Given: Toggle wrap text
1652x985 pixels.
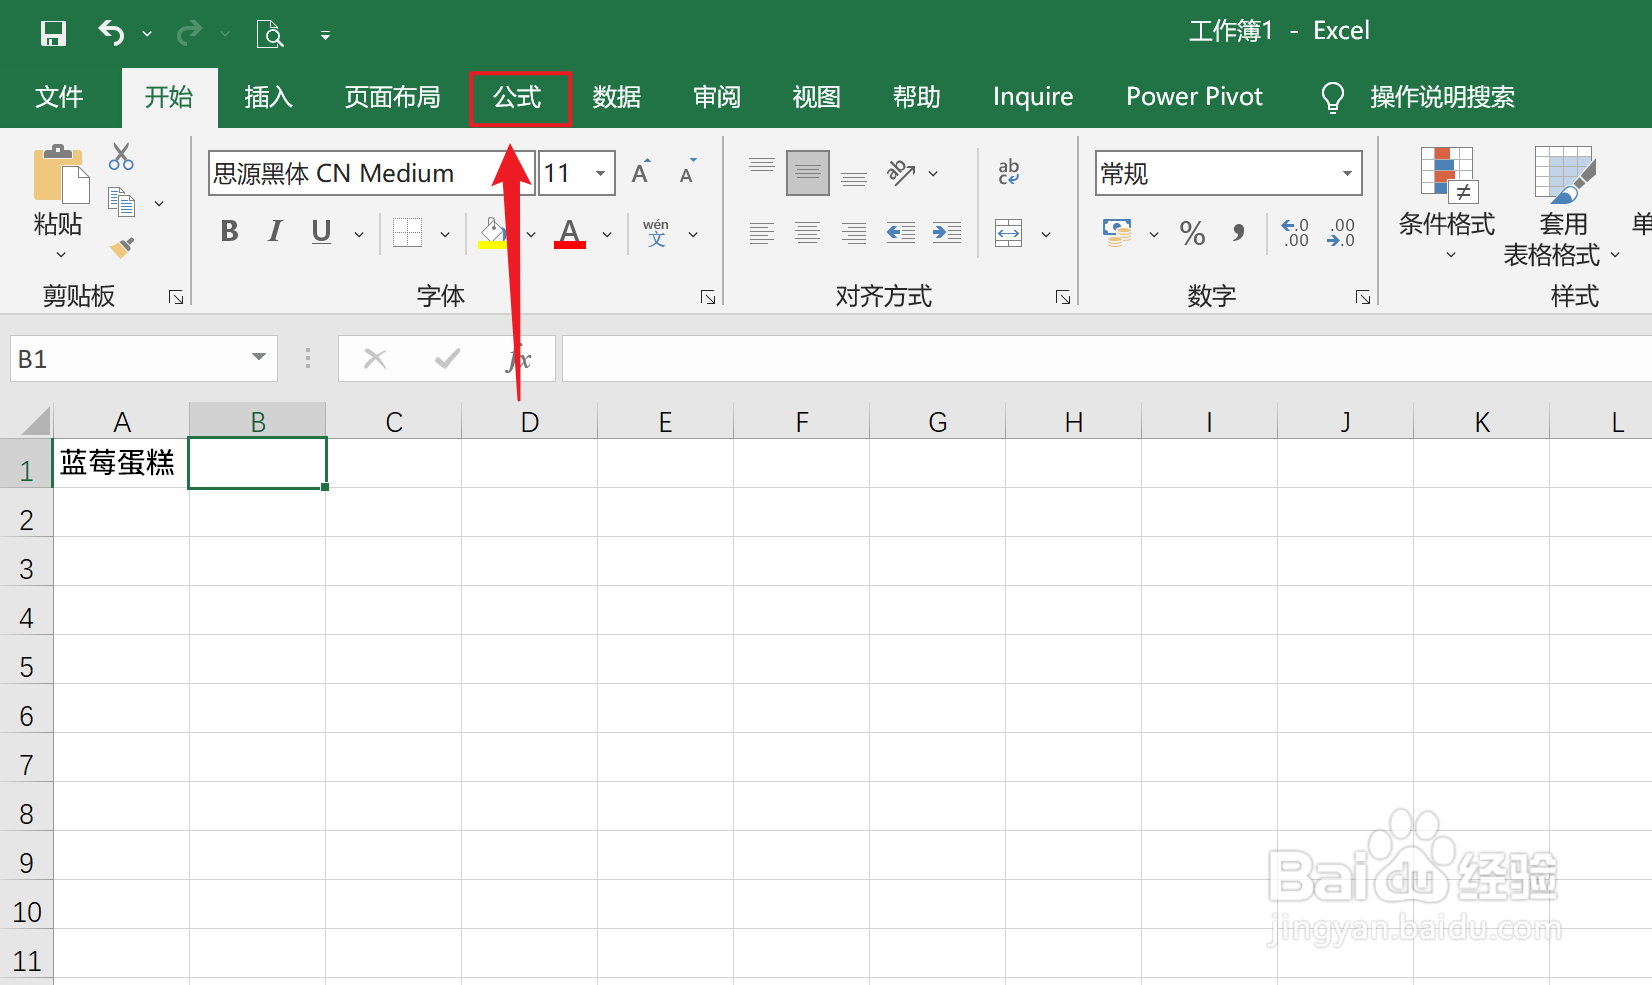Looking at the screenshot, I should point(1009,172).
